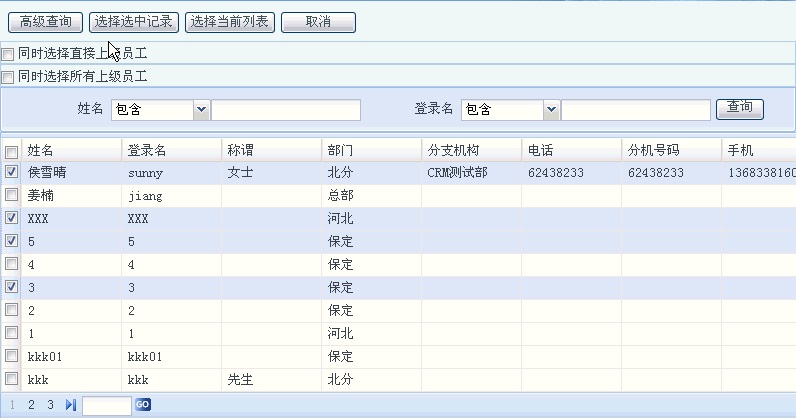Go to page 2 of results
This screenshot has height=418, width=796.
[x=31, y=405]
